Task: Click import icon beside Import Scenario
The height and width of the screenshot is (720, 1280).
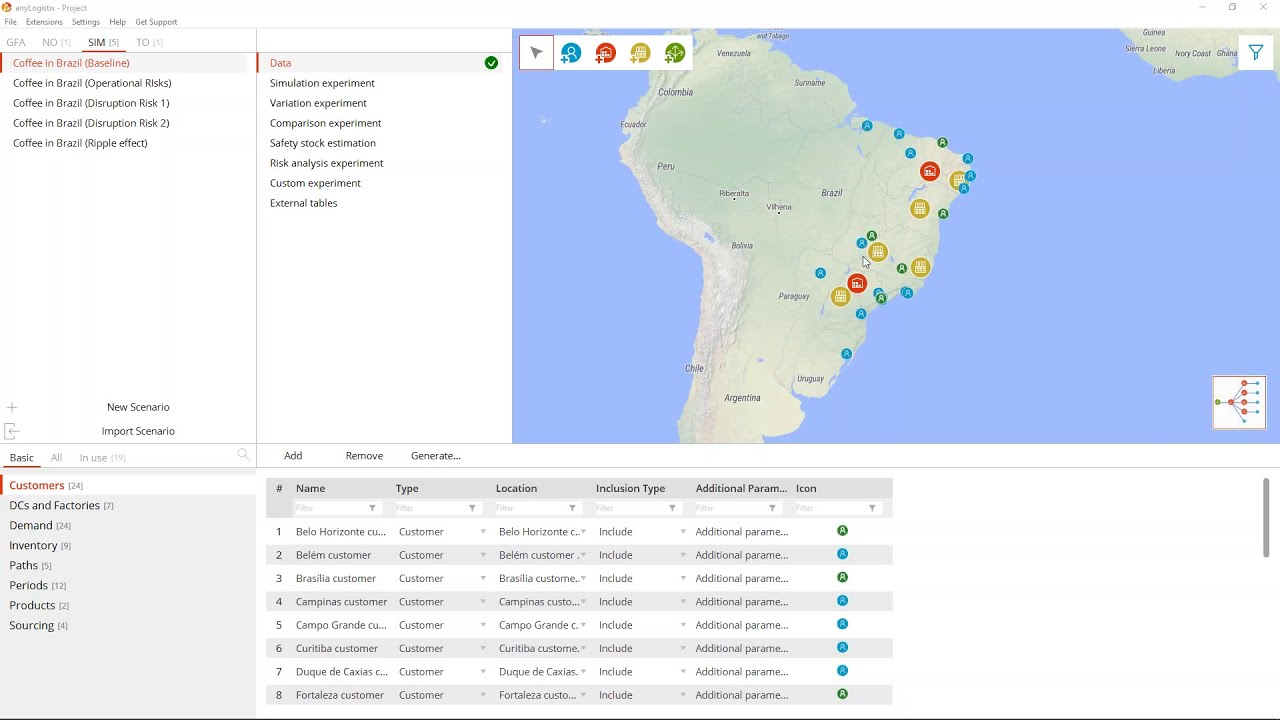Action: tap(12, 431)
